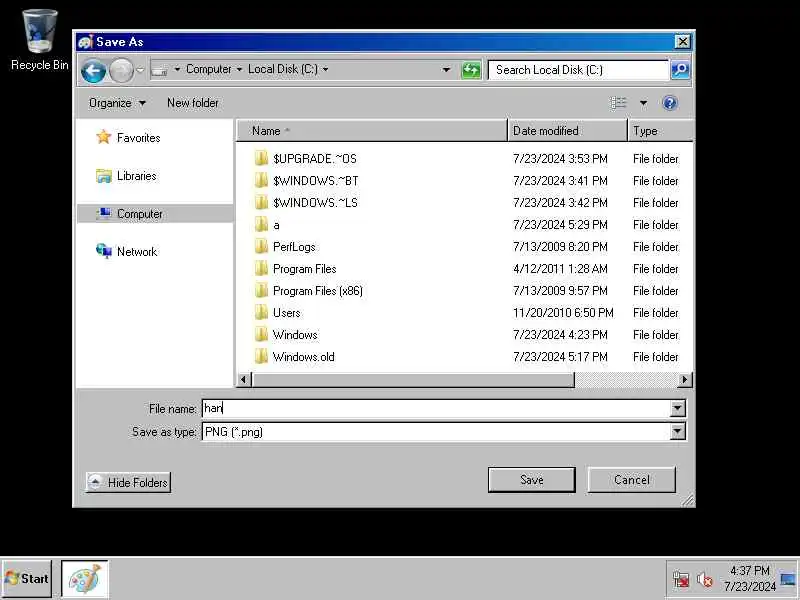
Task: Click the drive icon in address bar
Action: [160, 70]
